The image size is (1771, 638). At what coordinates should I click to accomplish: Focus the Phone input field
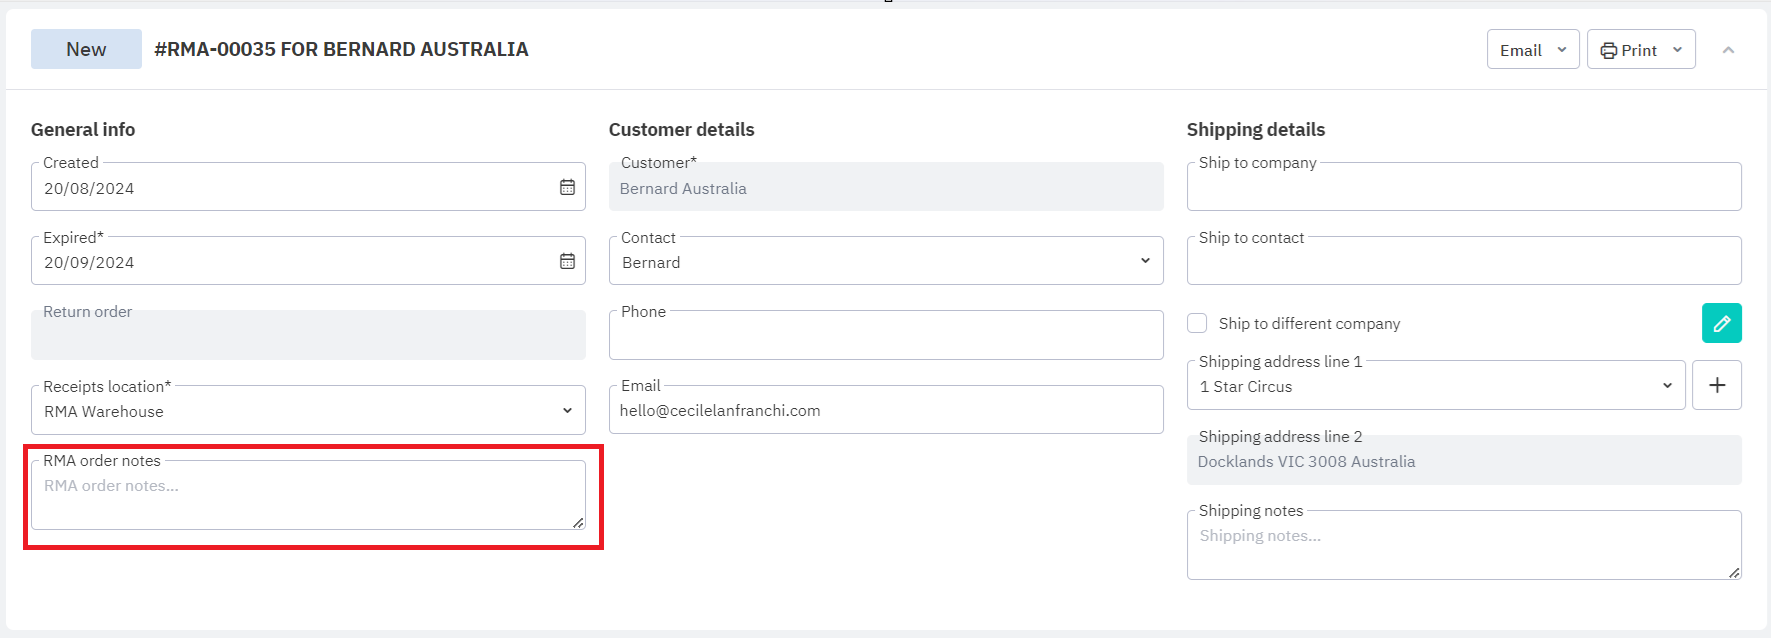[x=885, y=337]
